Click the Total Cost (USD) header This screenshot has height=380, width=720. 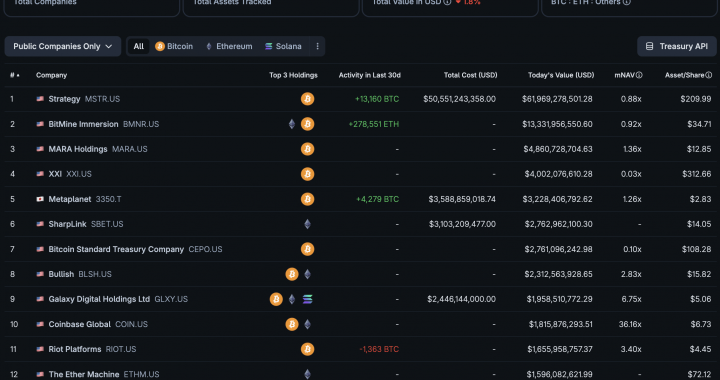[x=470, y=75]
